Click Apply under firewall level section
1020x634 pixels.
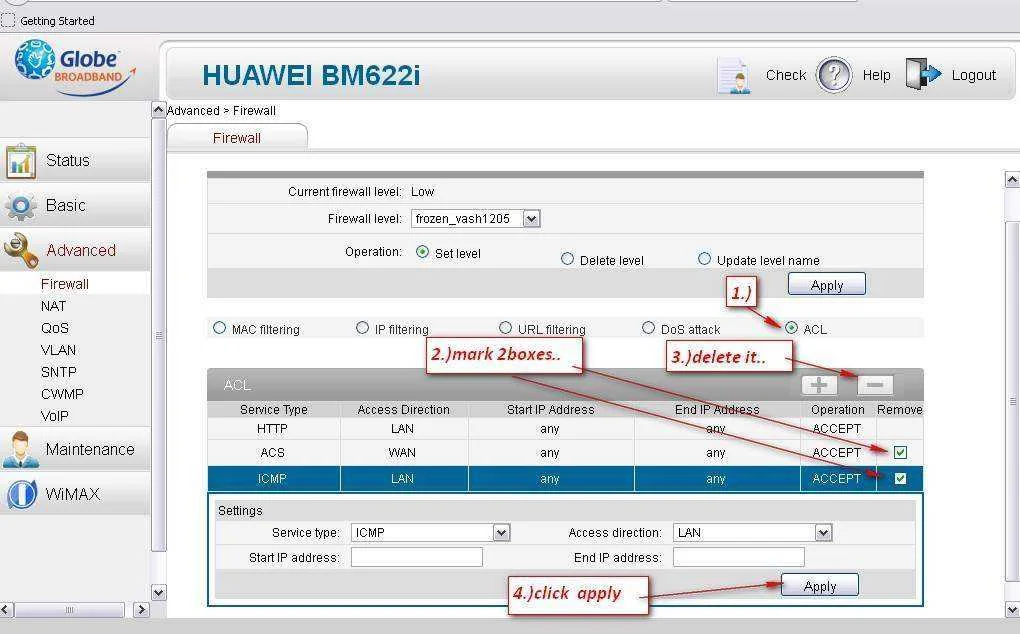(x=827, y=285)
